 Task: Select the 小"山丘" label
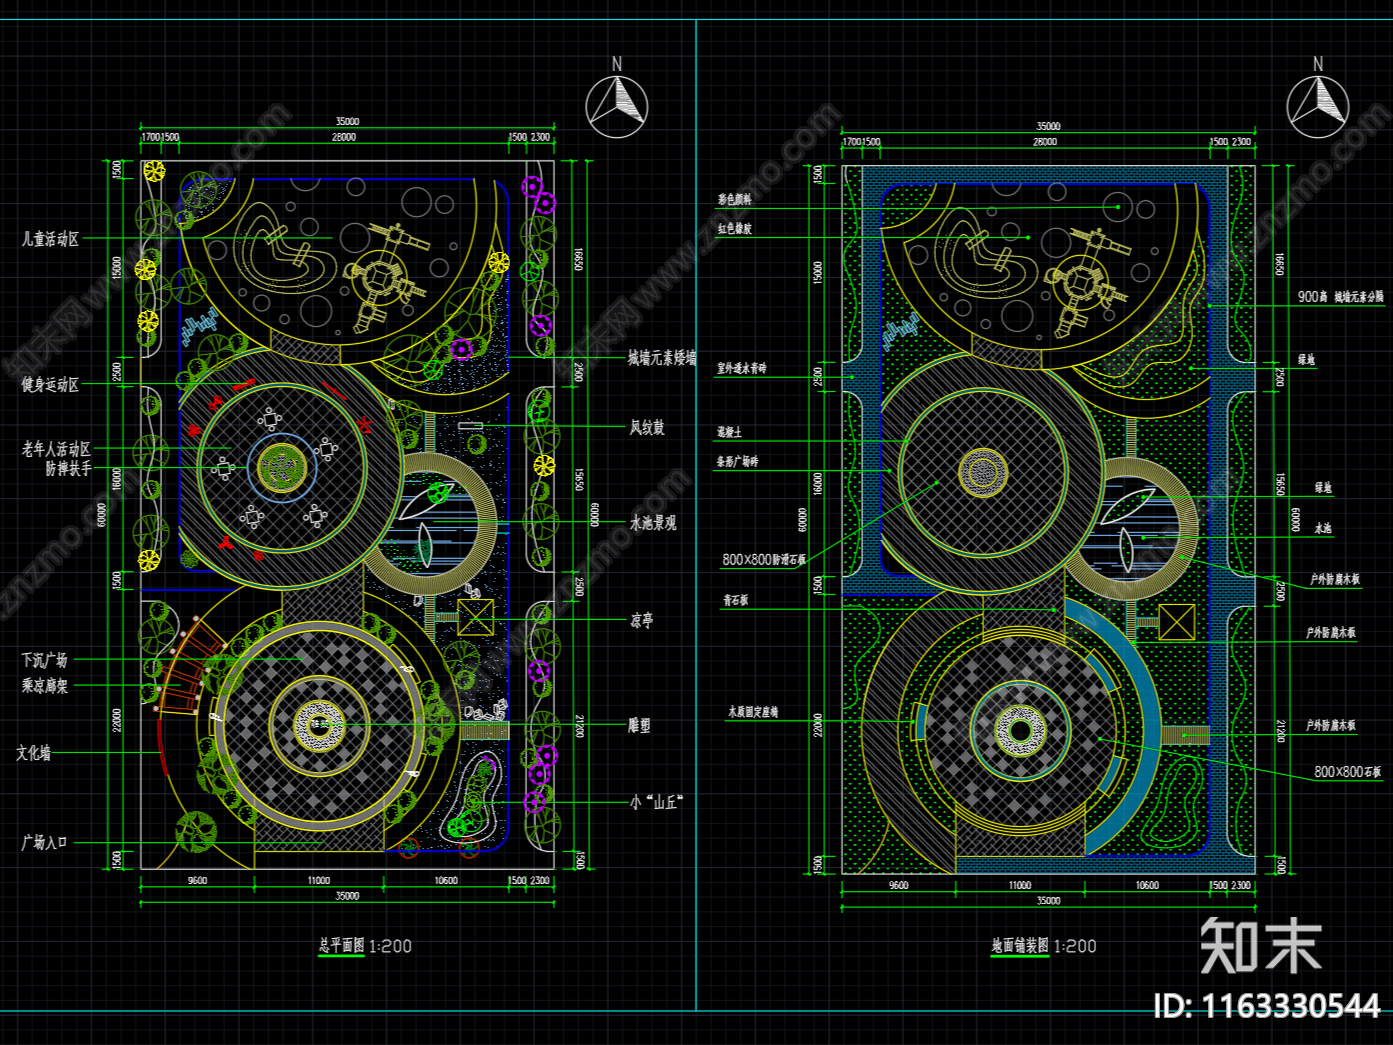click(656, 802)
